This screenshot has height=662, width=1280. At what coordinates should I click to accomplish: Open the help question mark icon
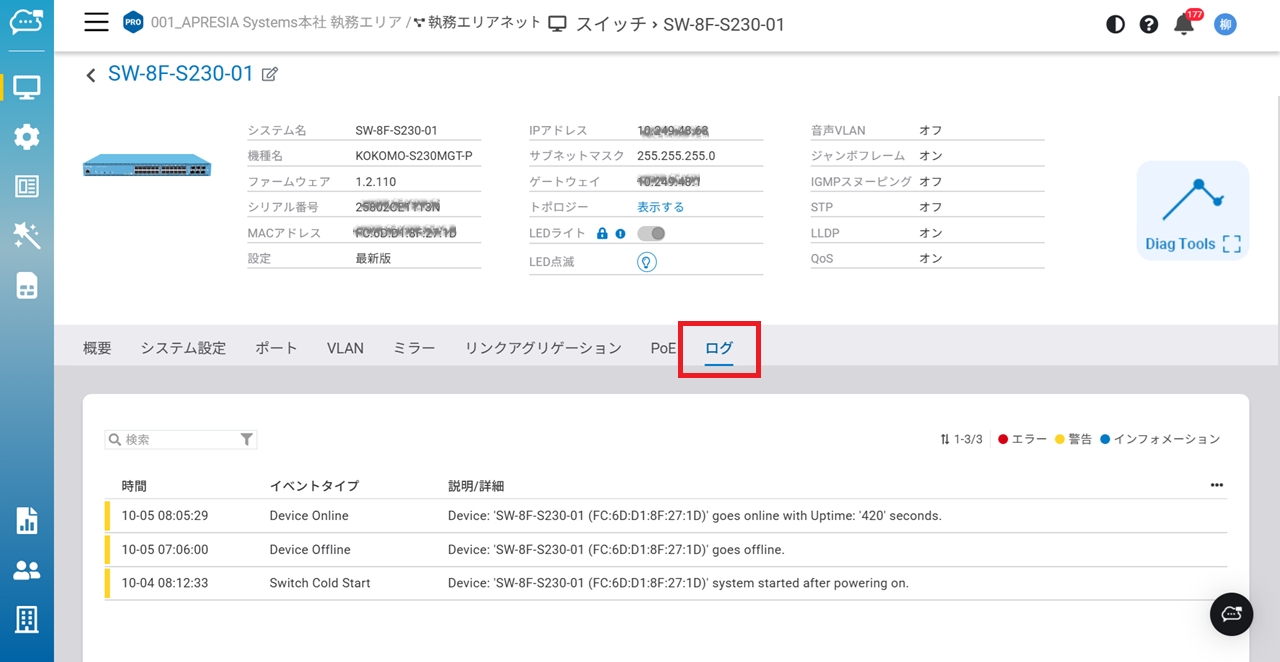point(1149,25)
